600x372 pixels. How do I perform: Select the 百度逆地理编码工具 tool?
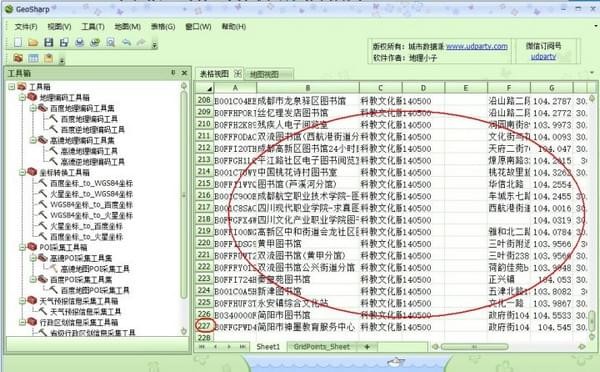tap(93, 130)
